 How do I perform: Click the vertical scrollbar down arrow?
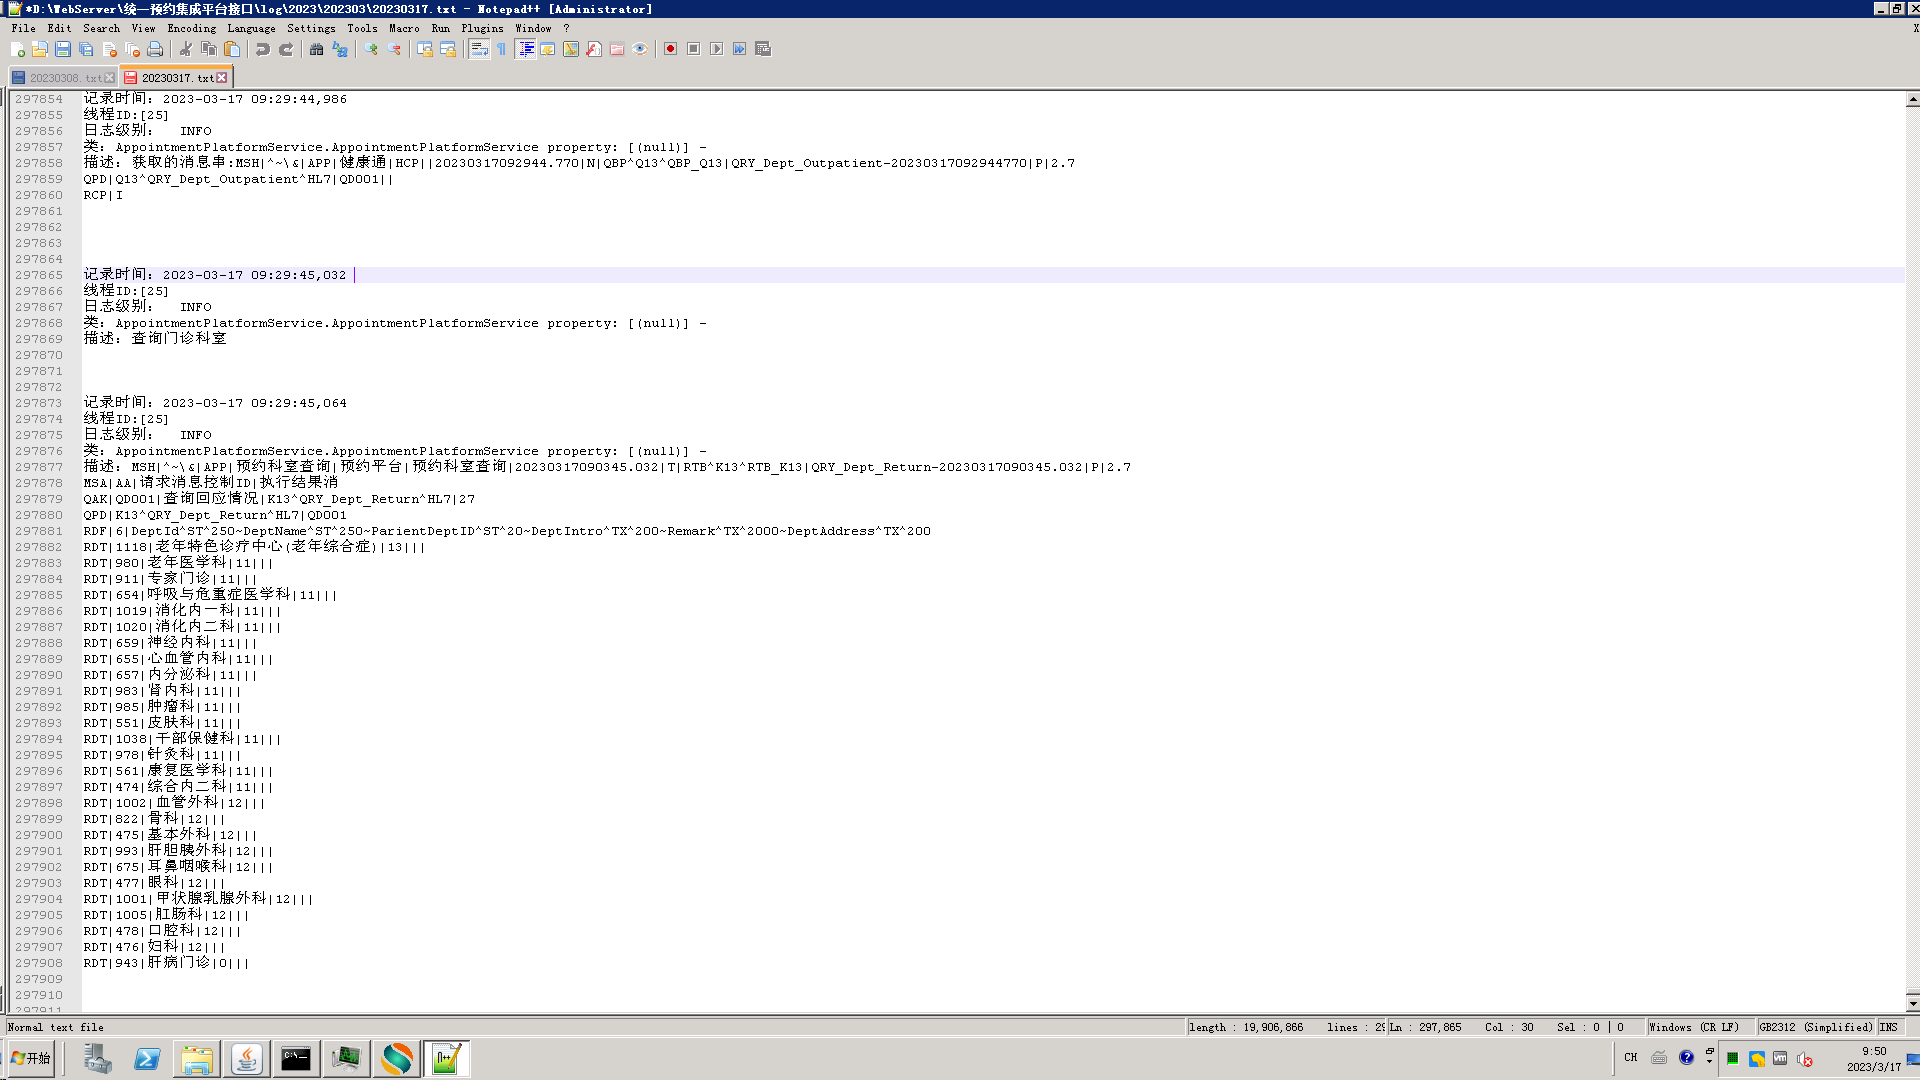pyautogui.click(x=1912, y=1003)
